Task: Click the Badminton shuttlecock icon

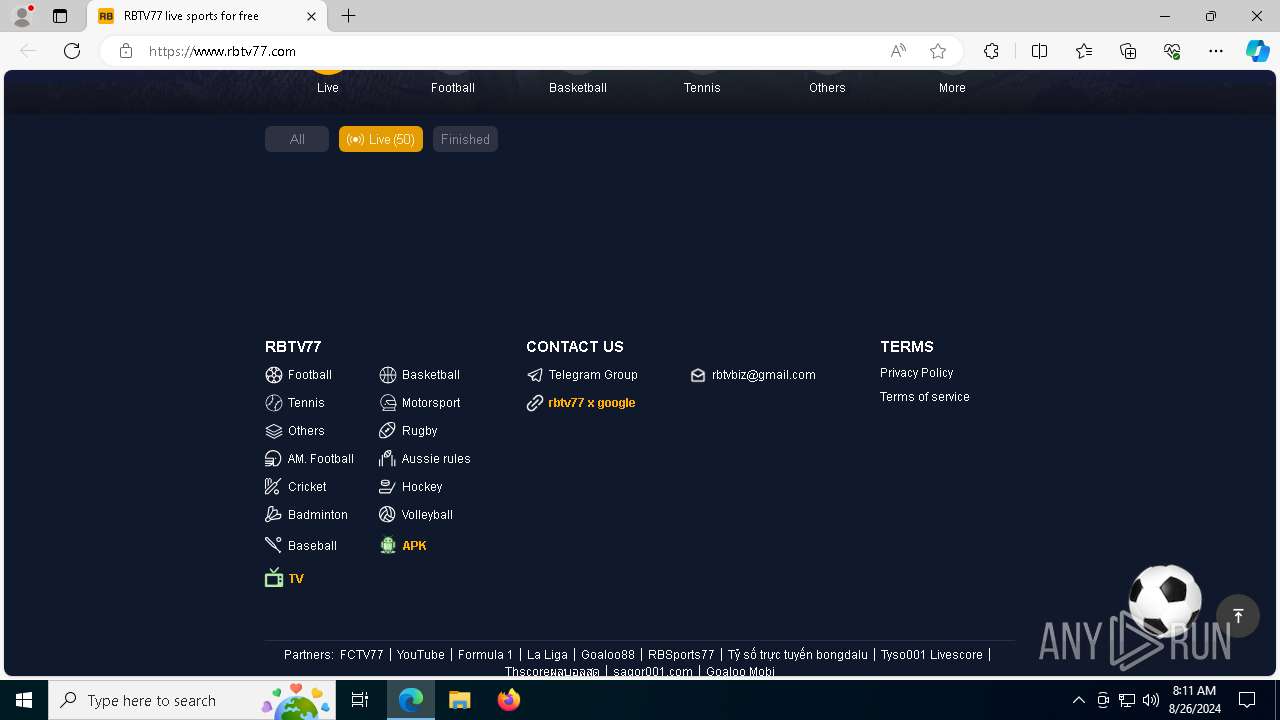Action: [274, 515]
